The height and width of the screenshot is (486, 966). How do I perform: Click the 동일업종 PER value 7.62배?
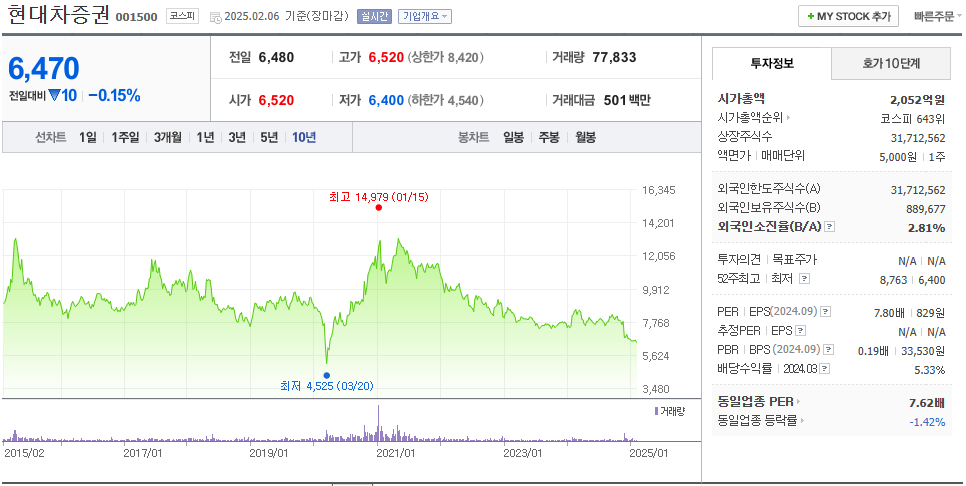[927, 403]
